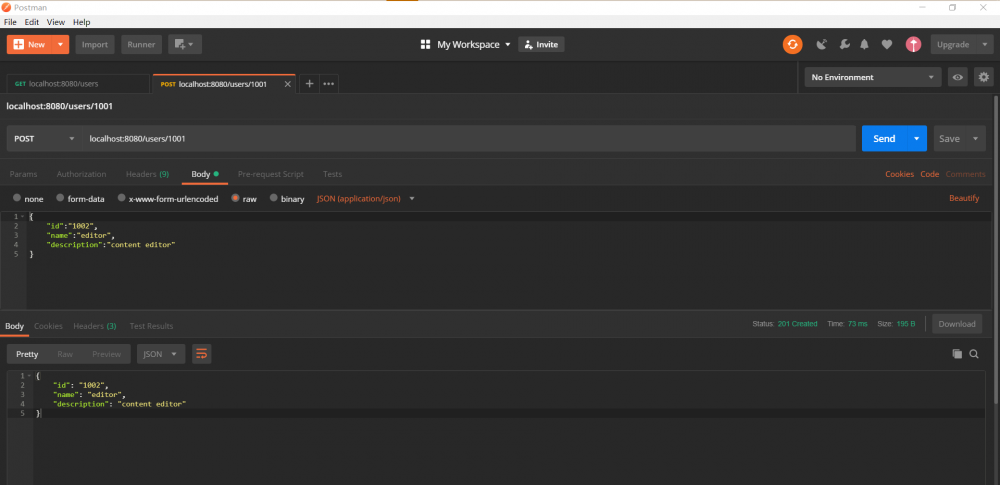
Task: Open the wrench settings icon
Action: [x=844, y=45]
